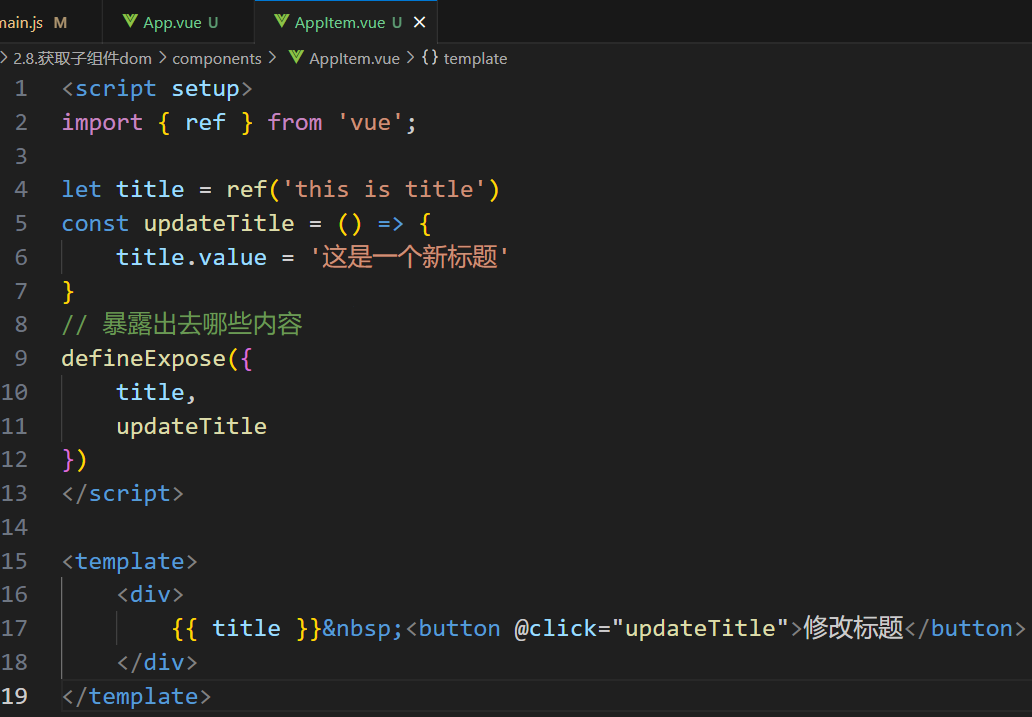The image size is (1032, 717).
Task: Click line number 19 in gutter
Action: 14,696
